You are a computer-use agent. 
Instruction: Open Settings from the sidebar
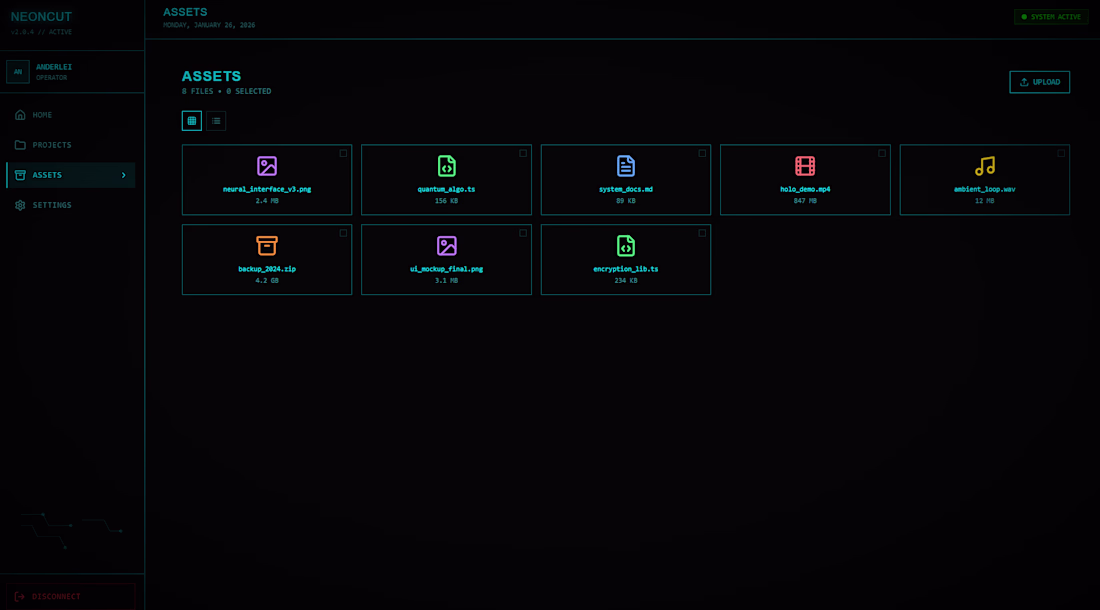point(71,205)
